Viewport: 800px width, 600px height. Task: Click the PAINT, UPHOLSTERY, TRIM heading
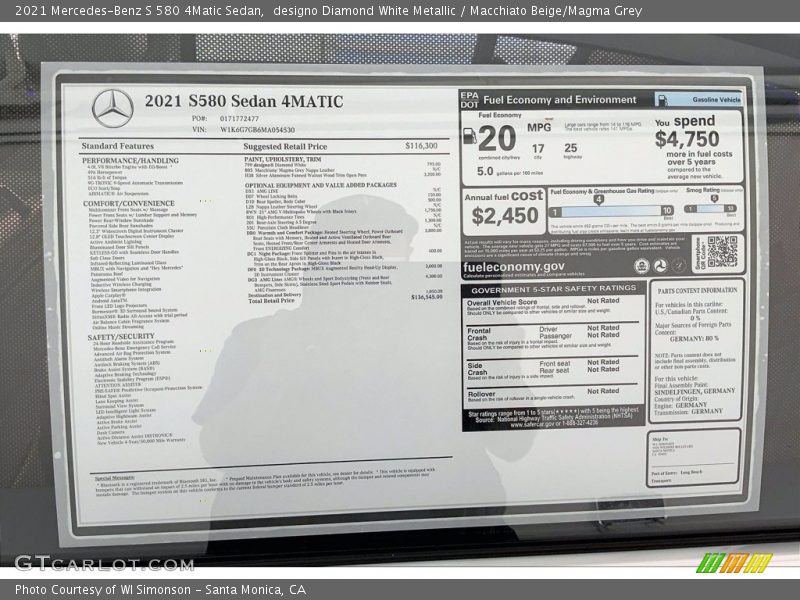coord(283,159)
